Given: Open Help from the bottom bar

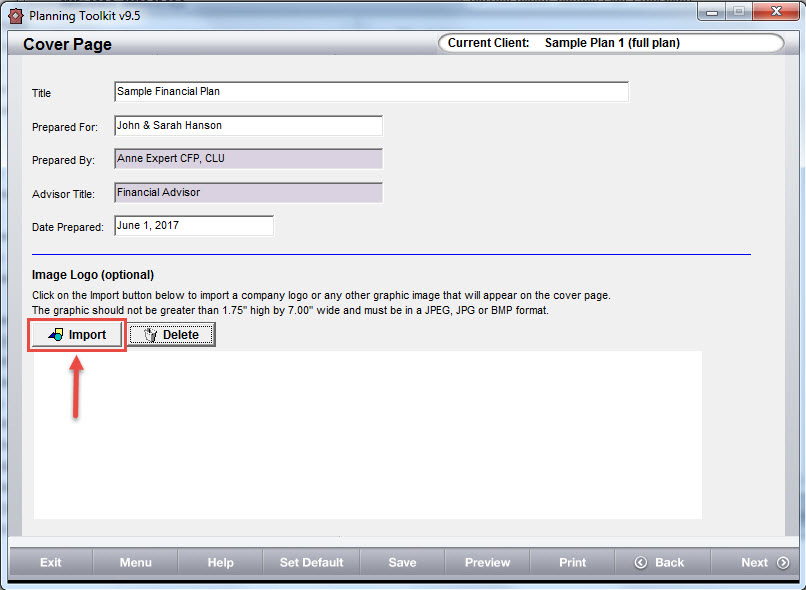Looking at the screenshot, I should [x=221, y=562].
